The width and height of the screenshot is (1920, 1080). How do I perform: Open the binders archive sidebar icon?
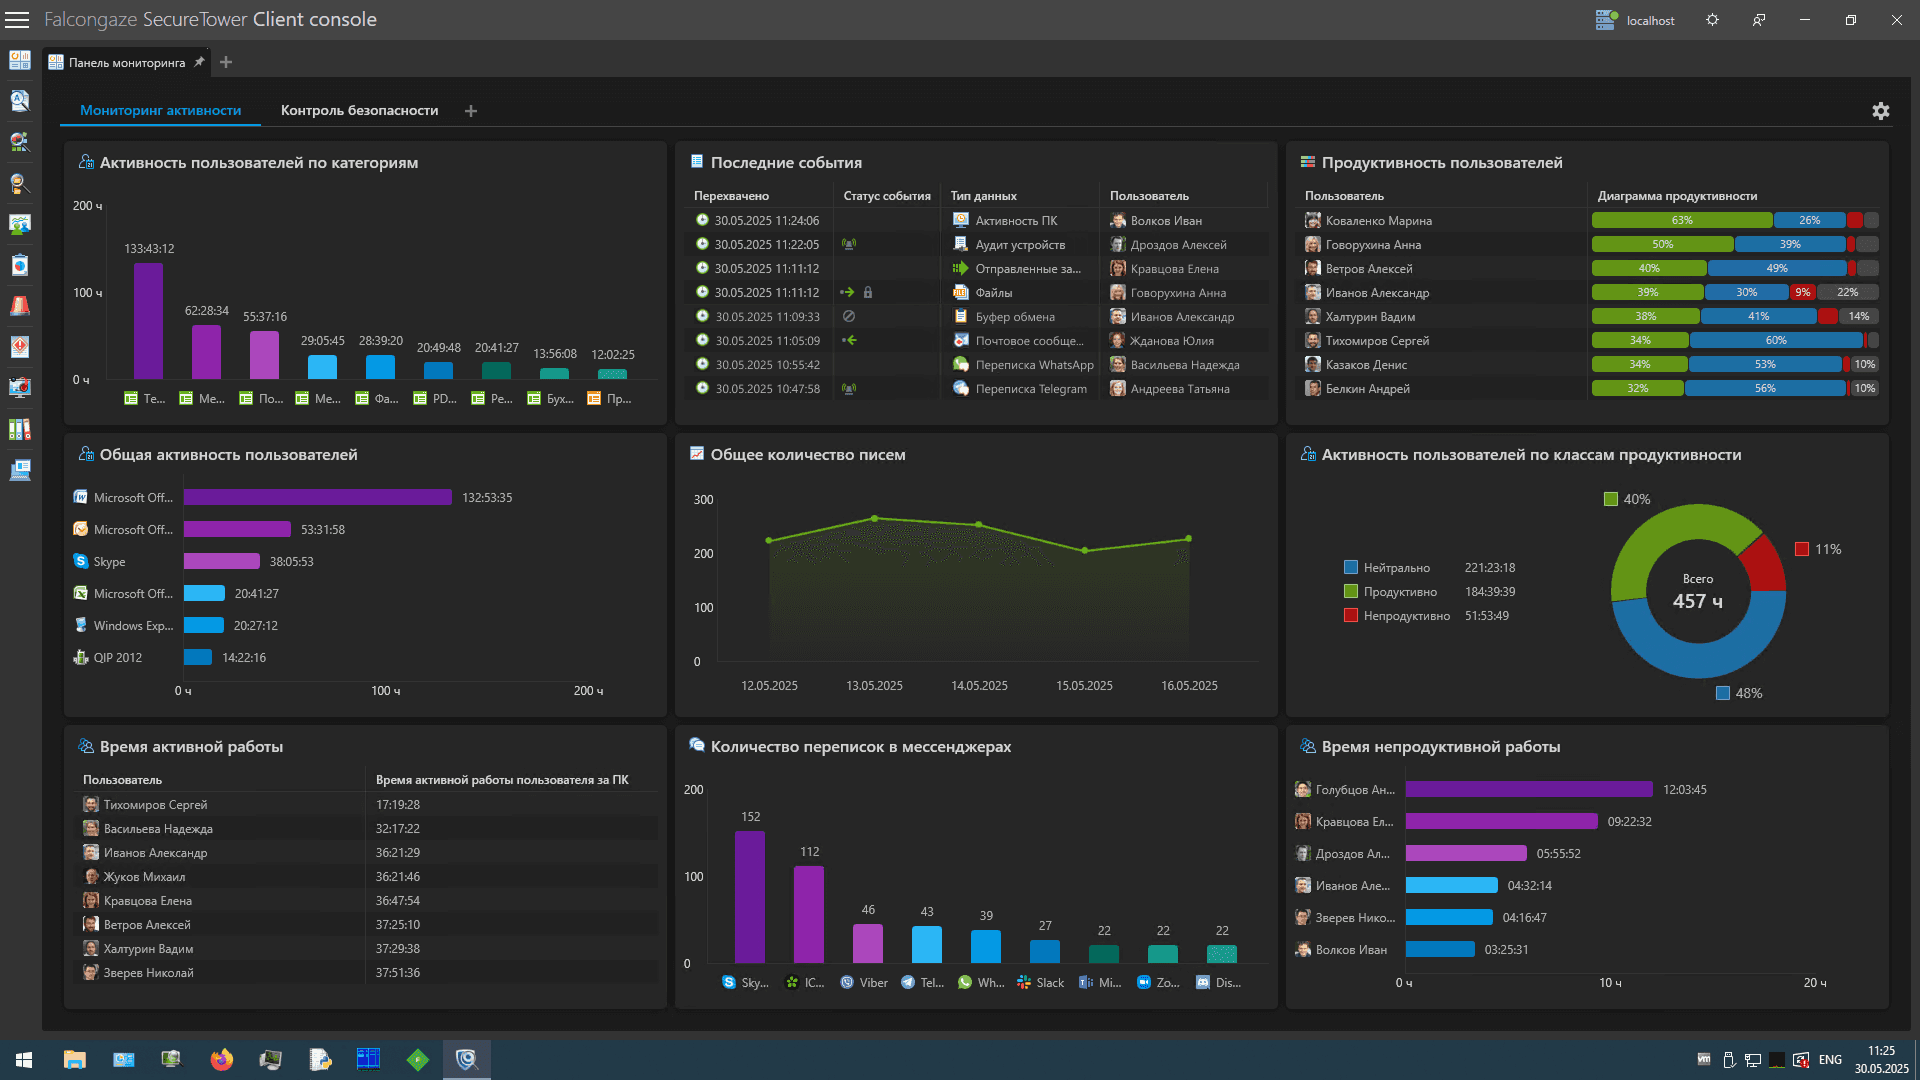[19, 429]
